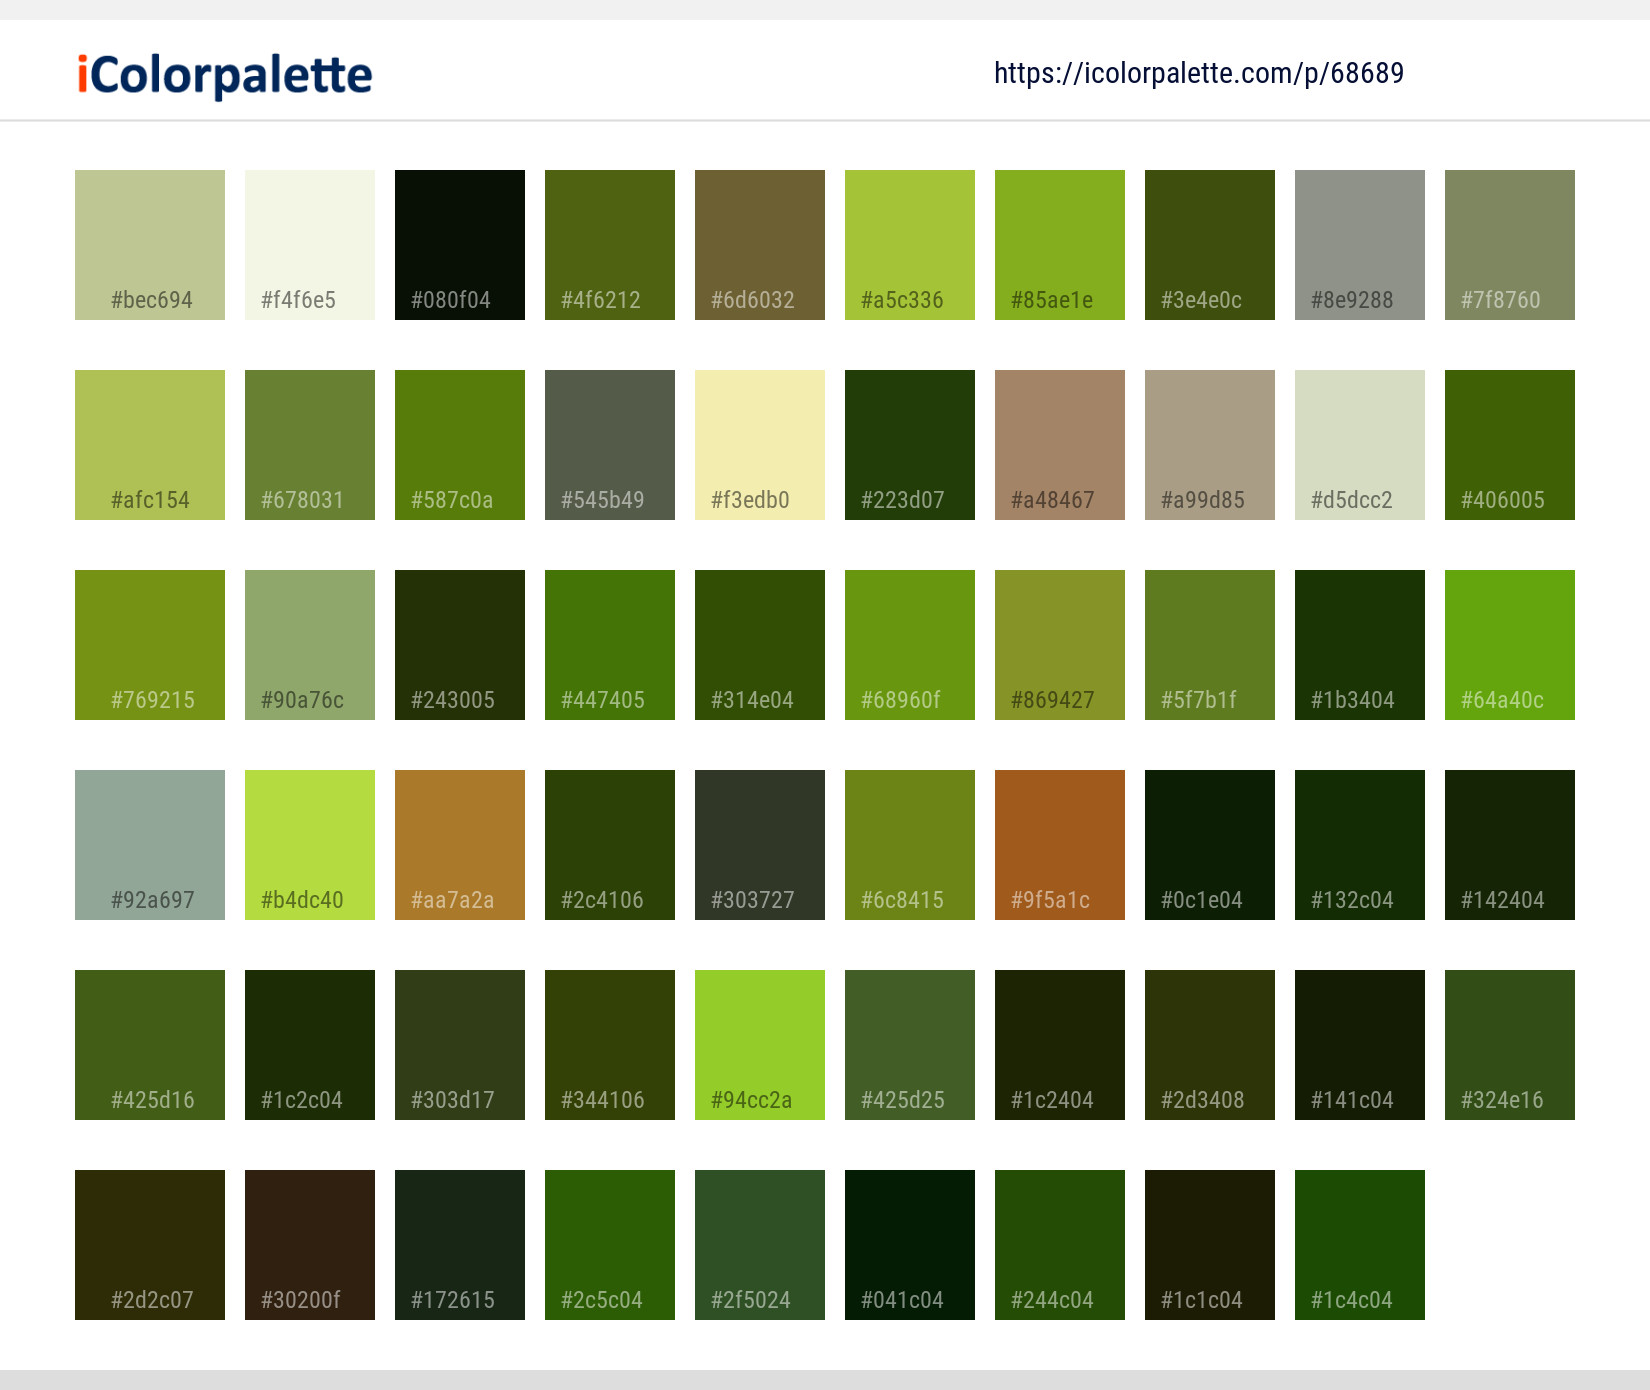Select the #243005 swatch
1650x1390 pixels.
point(460,645)
